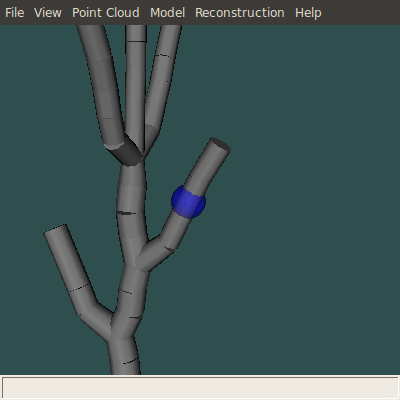The image size is (400, 400).
Task: Click the empty teal background of the viewport
Action: pos(300,200)
